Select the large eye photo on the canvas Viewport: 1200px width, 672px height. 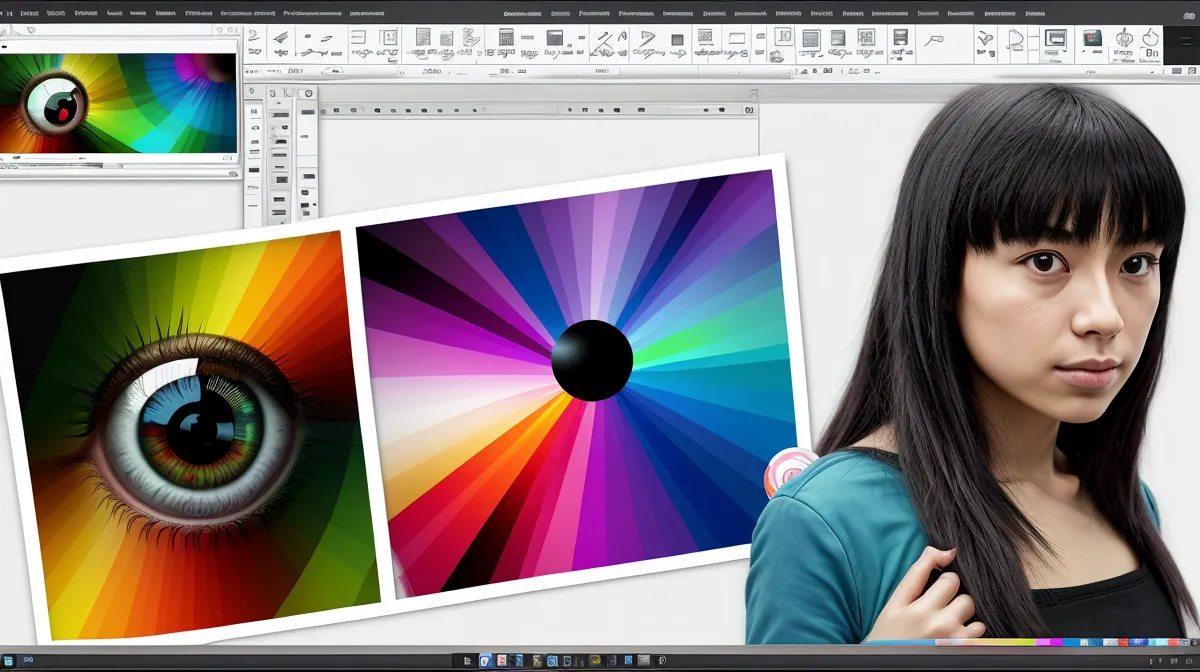[x=190, y=435]
